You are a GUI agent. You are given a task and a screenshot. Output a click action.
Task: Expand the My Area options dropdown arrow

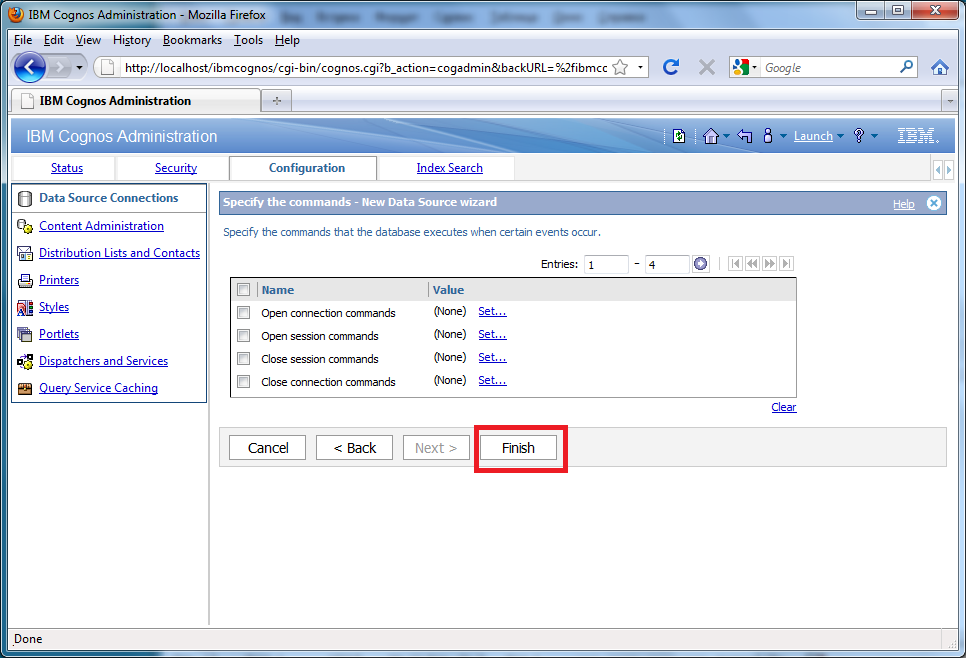(783, 136)
